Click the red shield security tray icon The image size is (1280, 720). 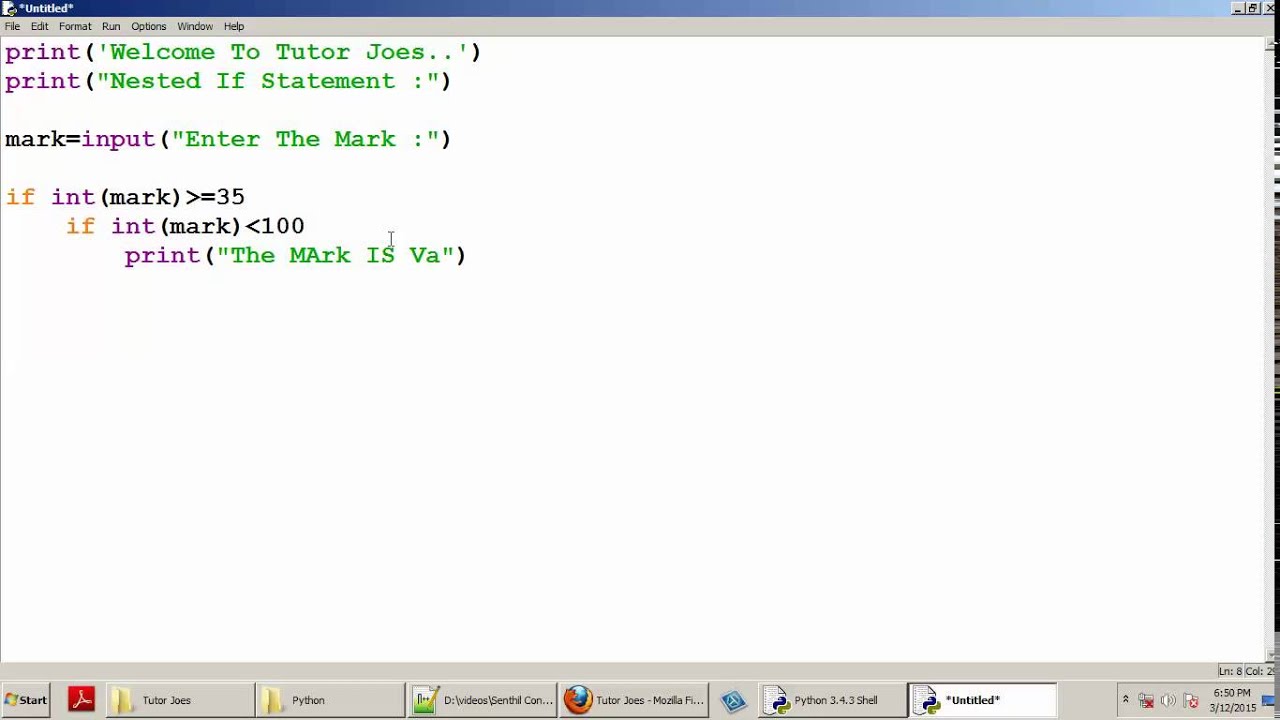pyautogui.click(x=1190, y=700)
